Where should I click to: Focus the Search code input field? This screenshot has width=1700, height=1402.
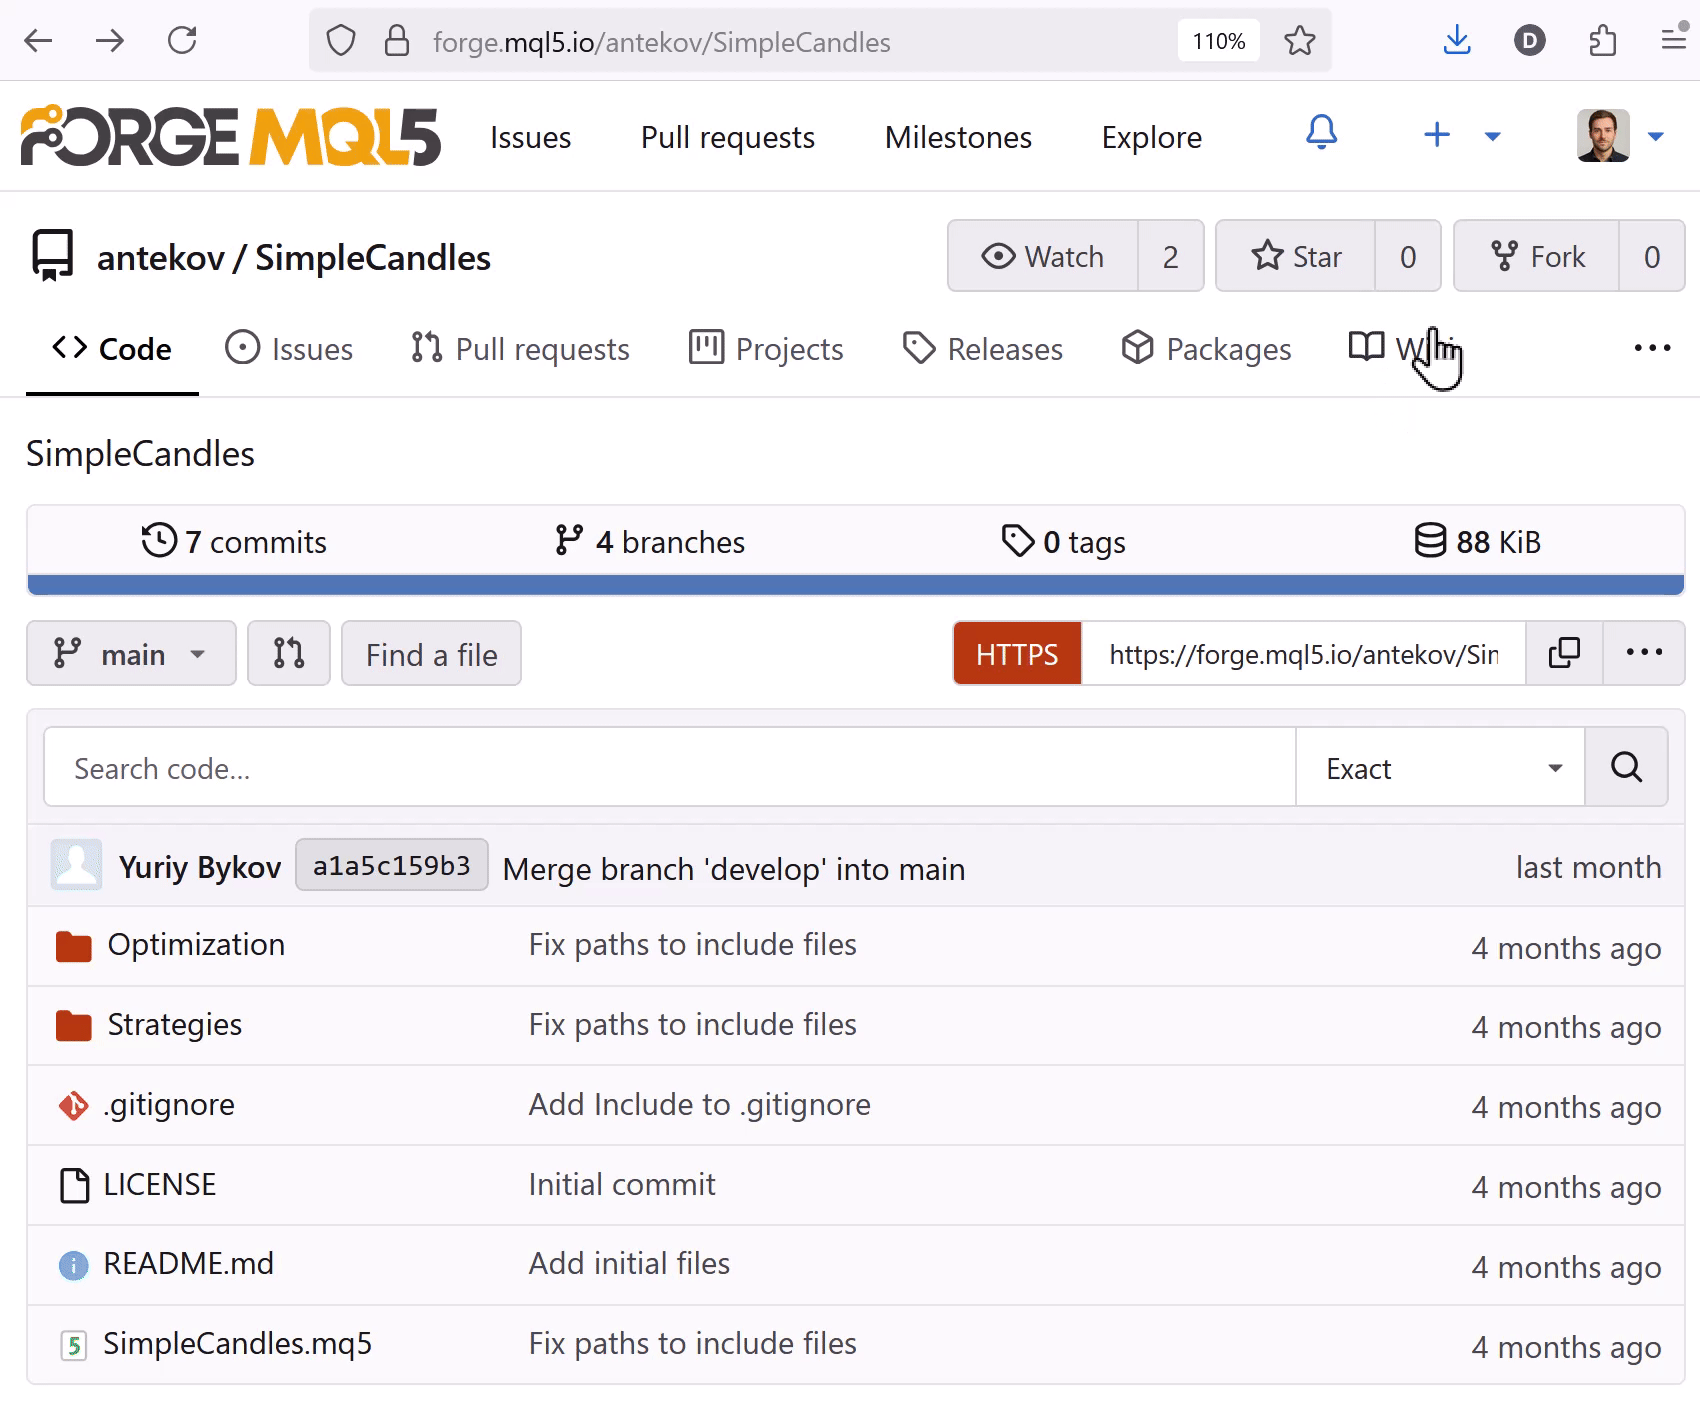click(x=670, y=768)
